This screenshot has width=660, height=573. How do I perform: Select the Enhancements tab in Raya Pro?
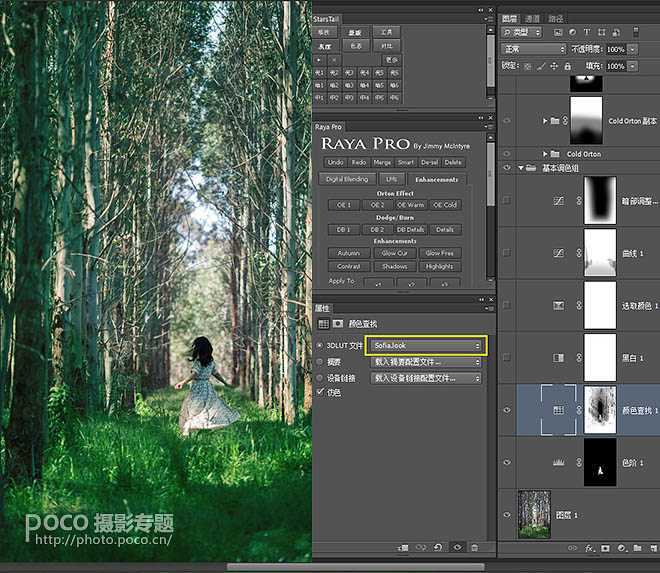pos(436,179)
